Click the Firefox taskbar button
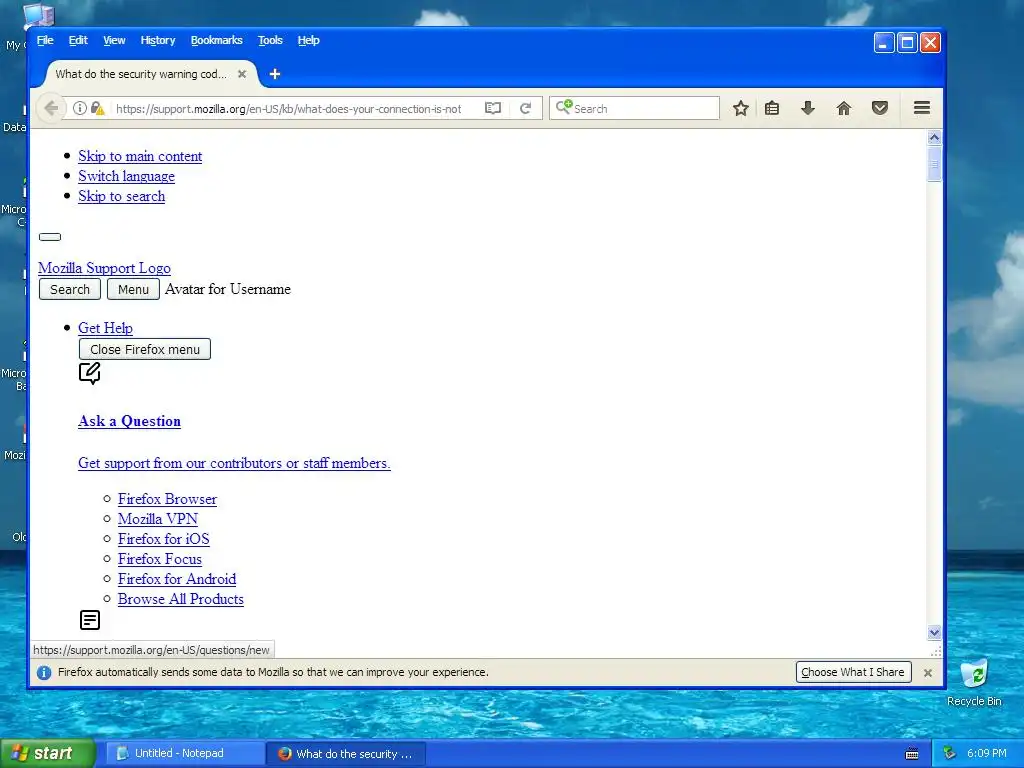This screenshot has height=768, width=1024. [x=347, y=754]
